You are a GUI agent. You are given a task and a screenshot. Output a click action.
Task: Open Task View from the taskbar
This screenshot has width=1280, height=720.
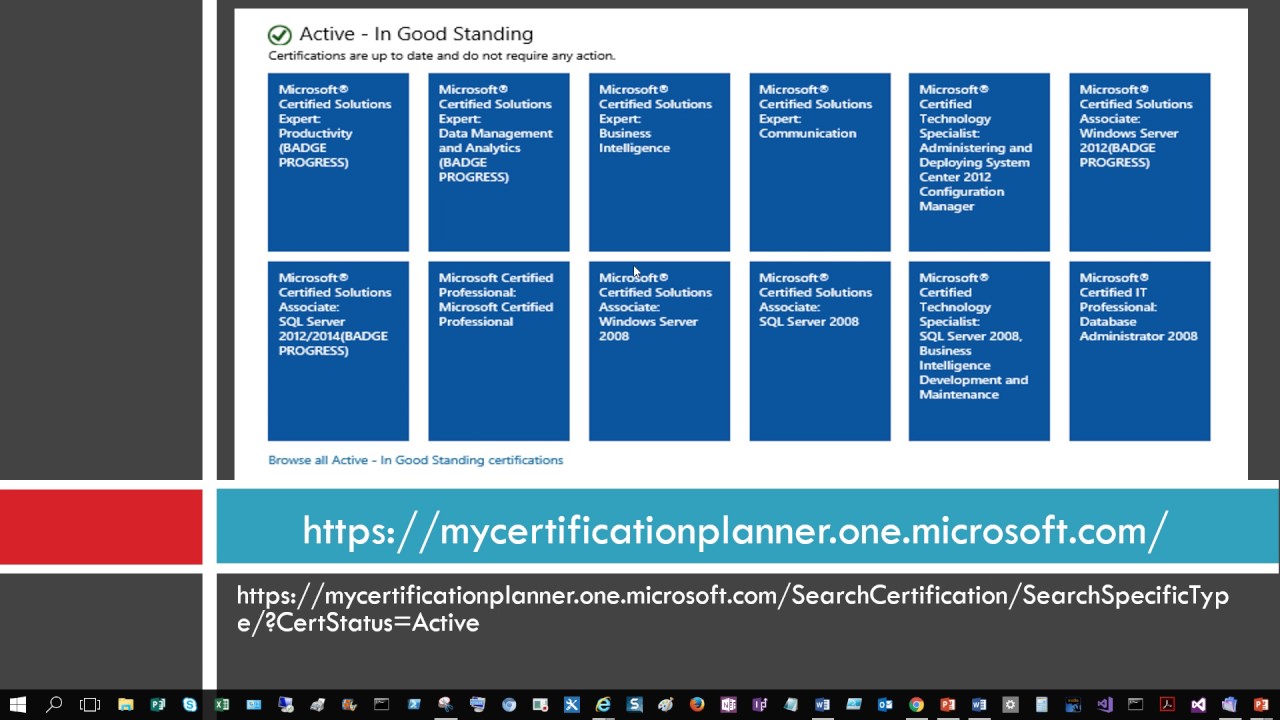click(x=90, y=704)
